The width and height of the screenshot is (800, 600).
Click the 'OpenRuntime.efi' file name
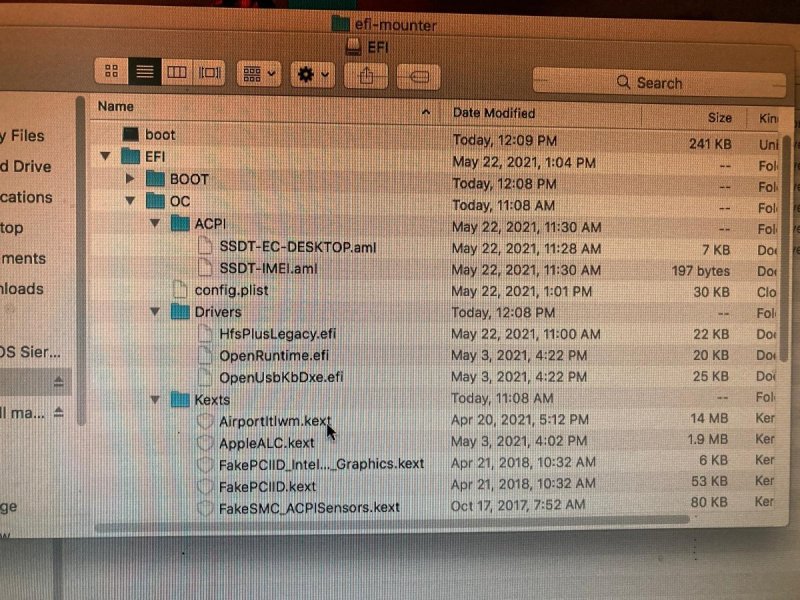click(274, 355)
